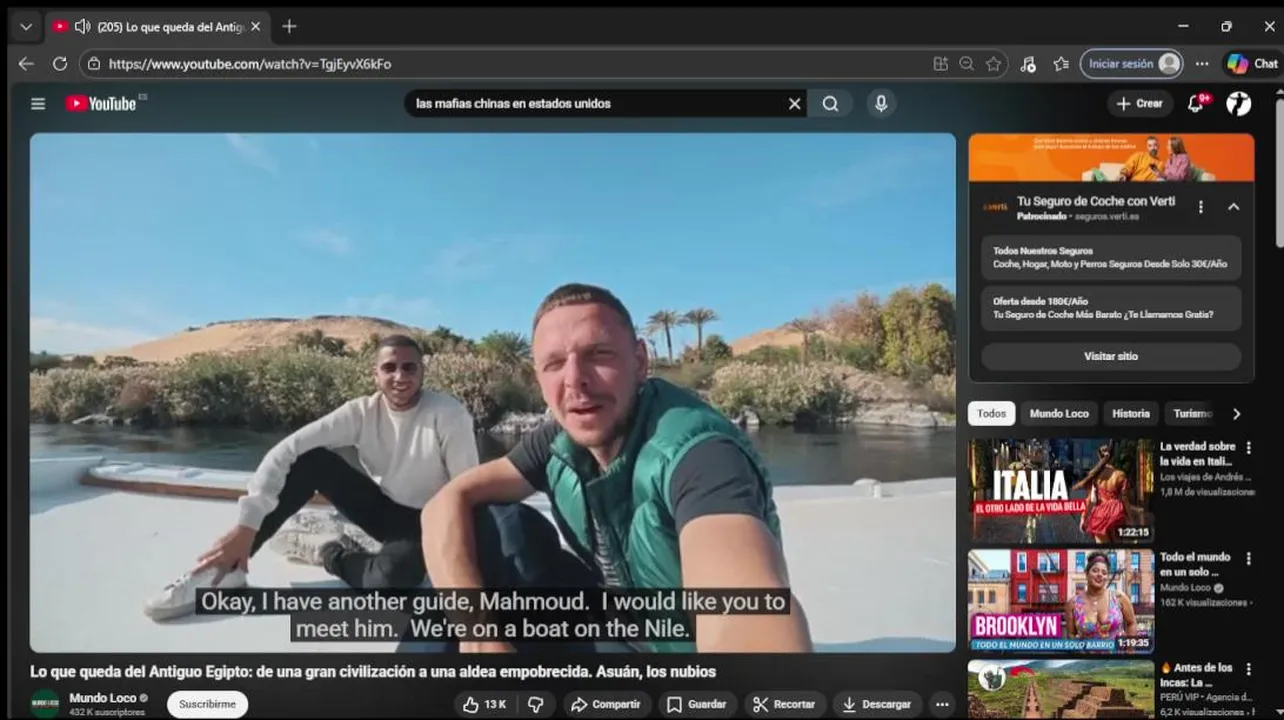1284x720 pixels.
Task: View site information lock icon
Action: pyautogui.click(x=94, y=63)
